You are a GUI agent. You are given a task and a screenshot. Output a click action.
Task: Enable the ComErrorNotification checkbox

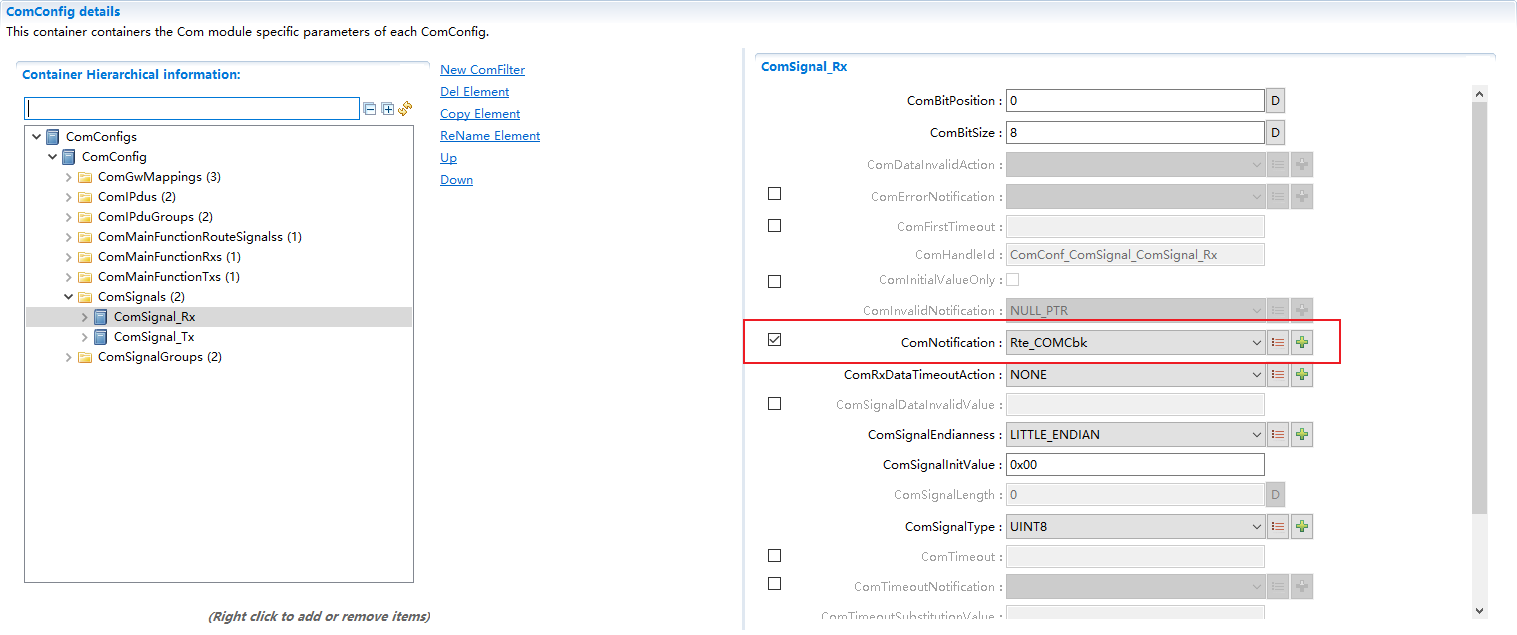774,194
